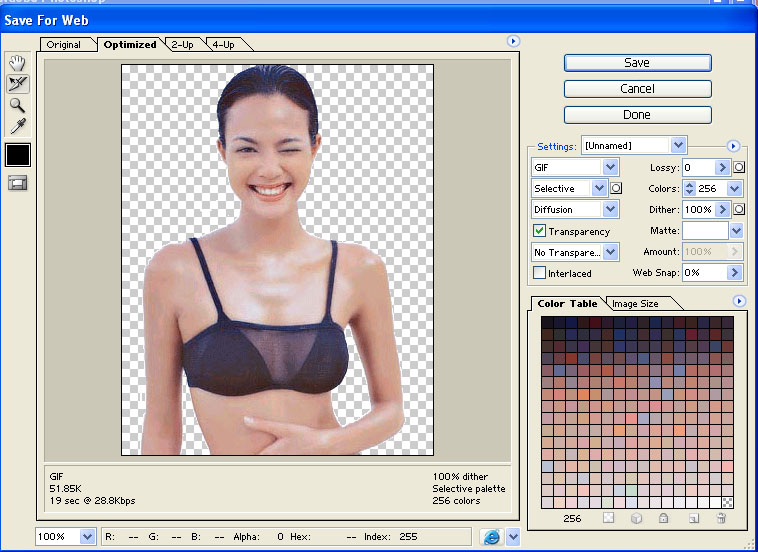
Task: Click the Done button
Action: (x=637, y=115)
